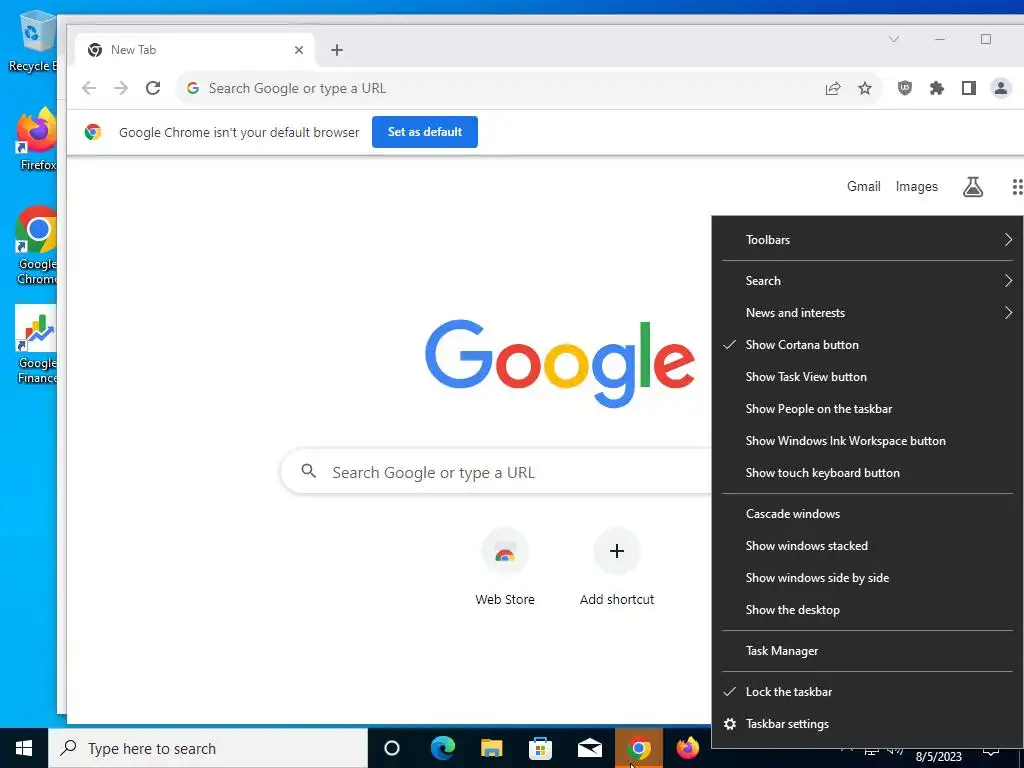Choose Show windows stacked

click(x=867, y=546)
